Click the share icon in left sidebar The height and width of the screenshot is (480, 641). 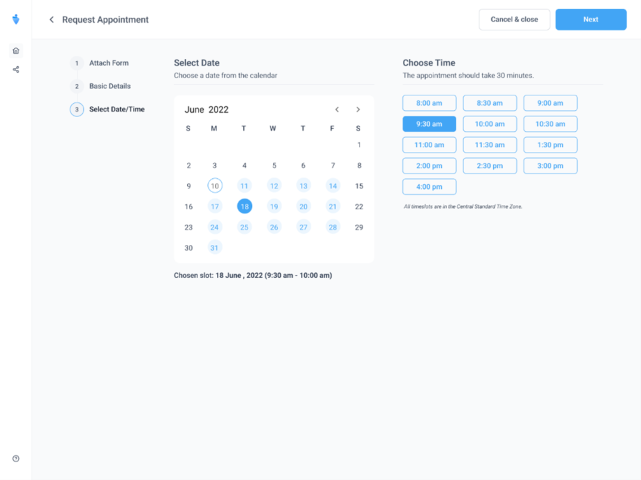point(15,69)
